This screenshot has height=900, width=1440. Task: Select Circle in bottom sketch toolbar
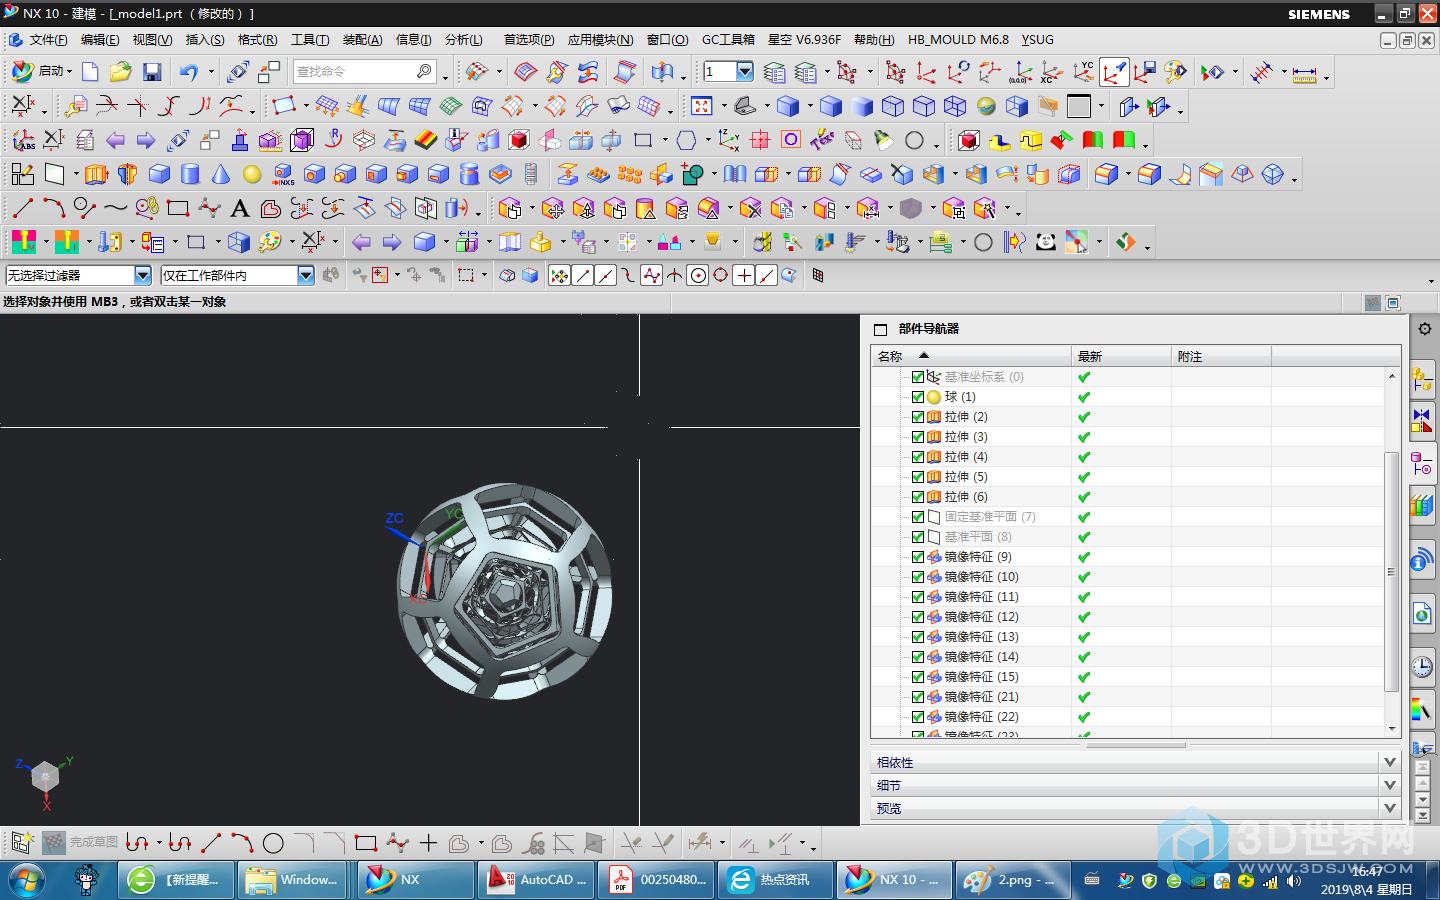pos(273,843)
